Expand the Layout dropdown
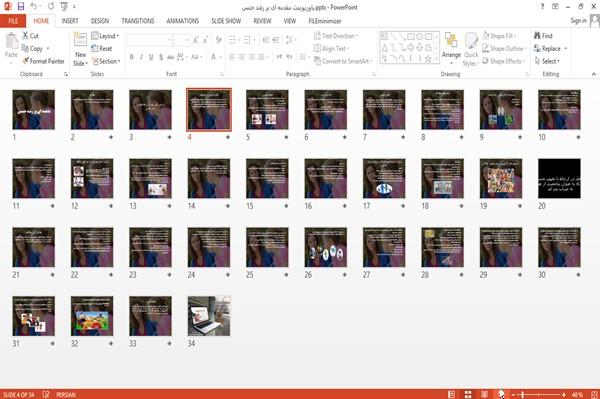The image size is (600, 399). 106,36
